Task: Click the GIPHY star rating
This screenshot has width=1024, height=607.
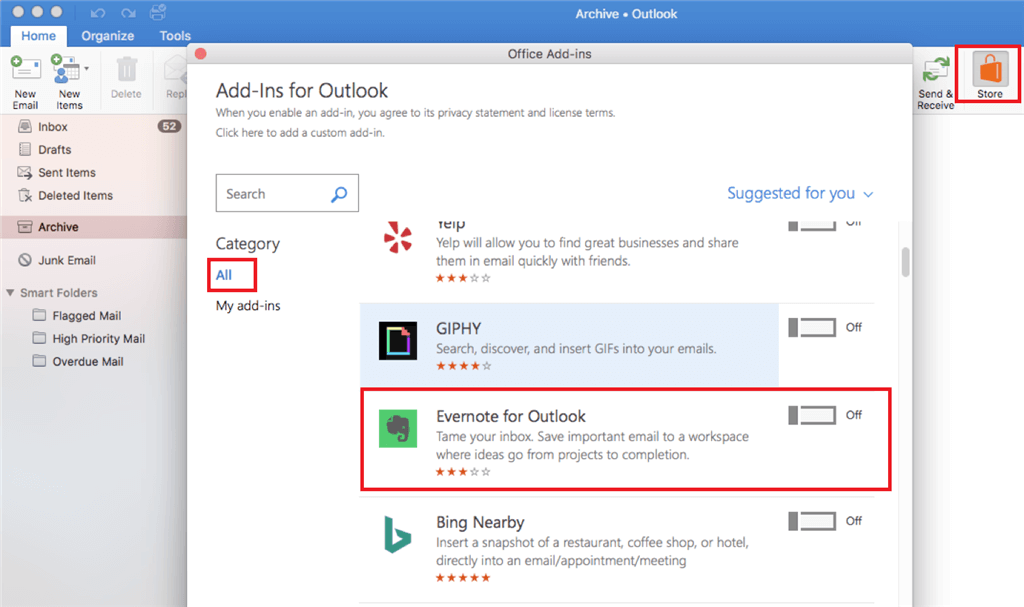Action: [x=463, y=366]
